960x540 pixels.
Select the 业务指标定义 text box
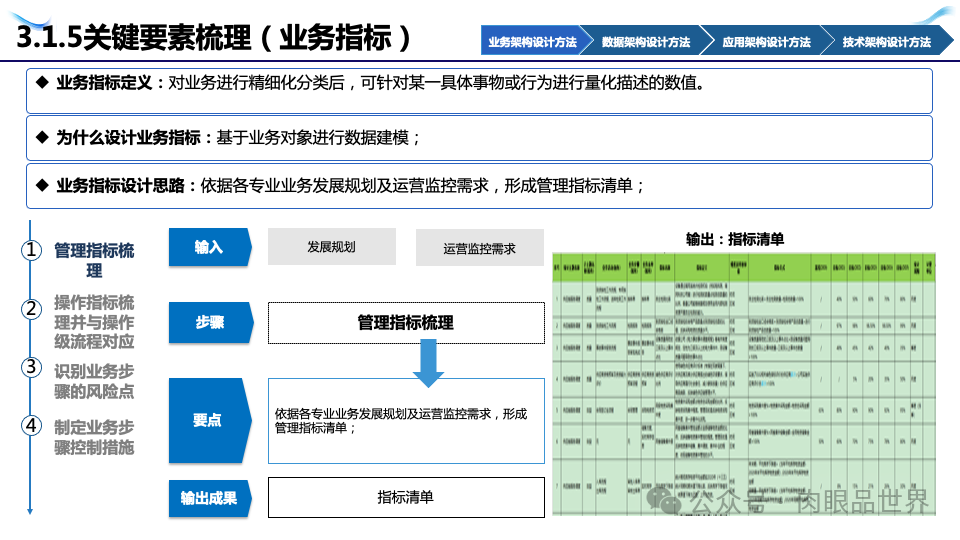pyautogui.click(x=479, y=91)
